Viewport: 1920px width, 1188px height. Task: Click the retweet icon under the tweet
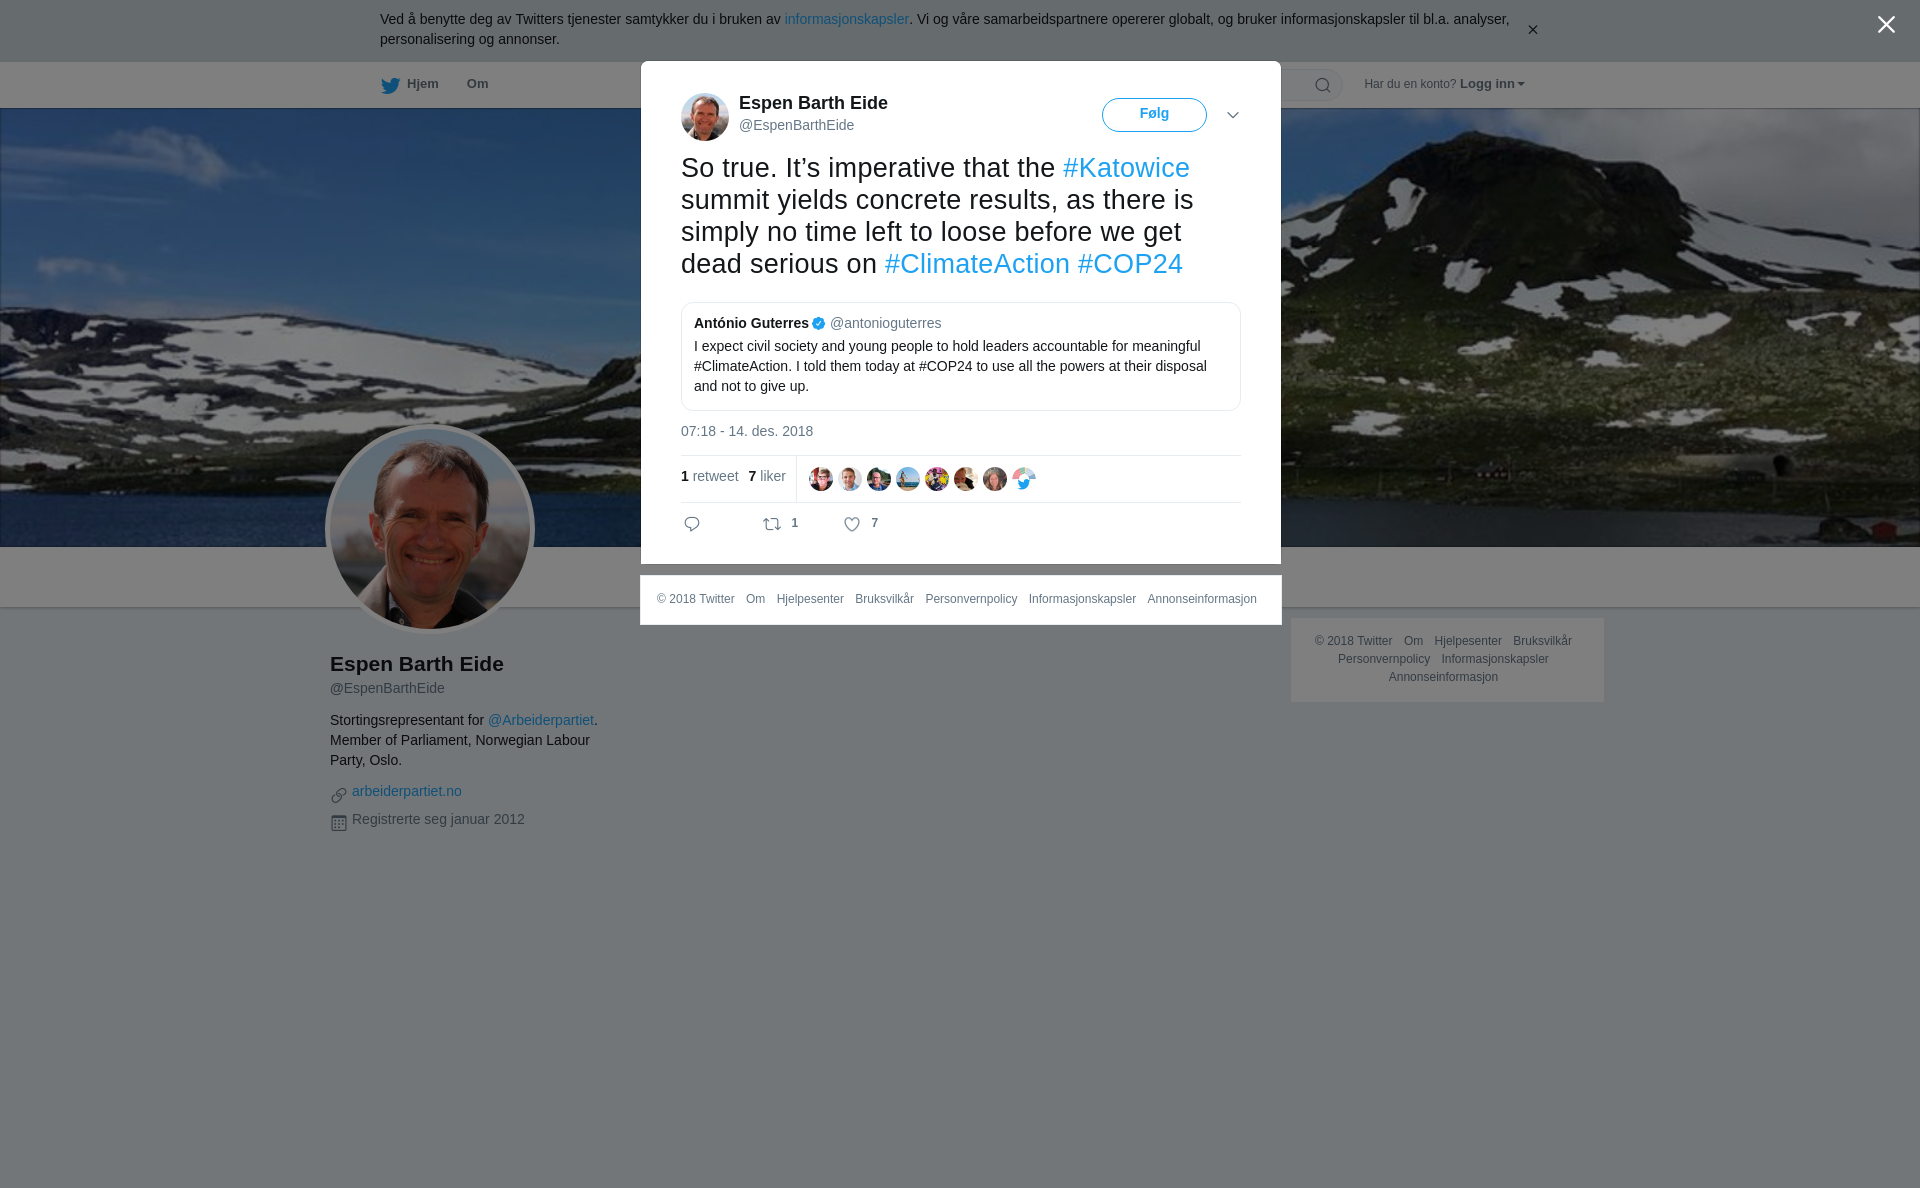(772, 524)
